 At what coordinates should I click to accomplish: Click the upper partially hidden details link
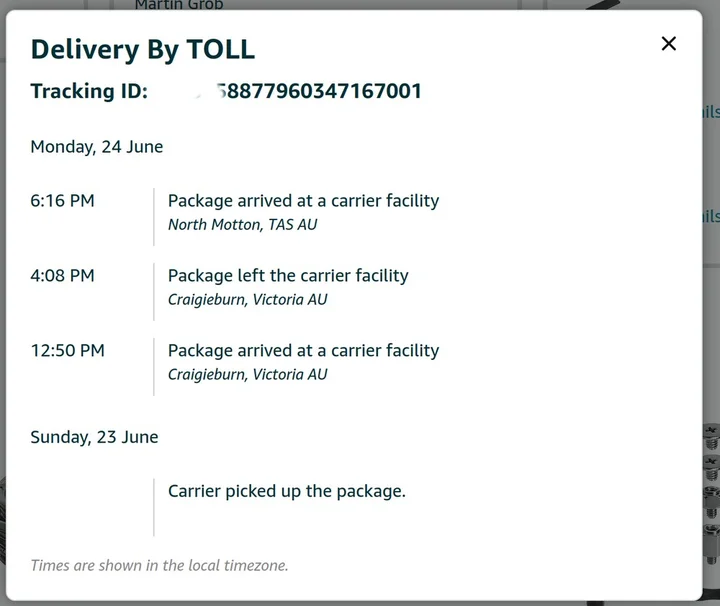coord(710,112)
